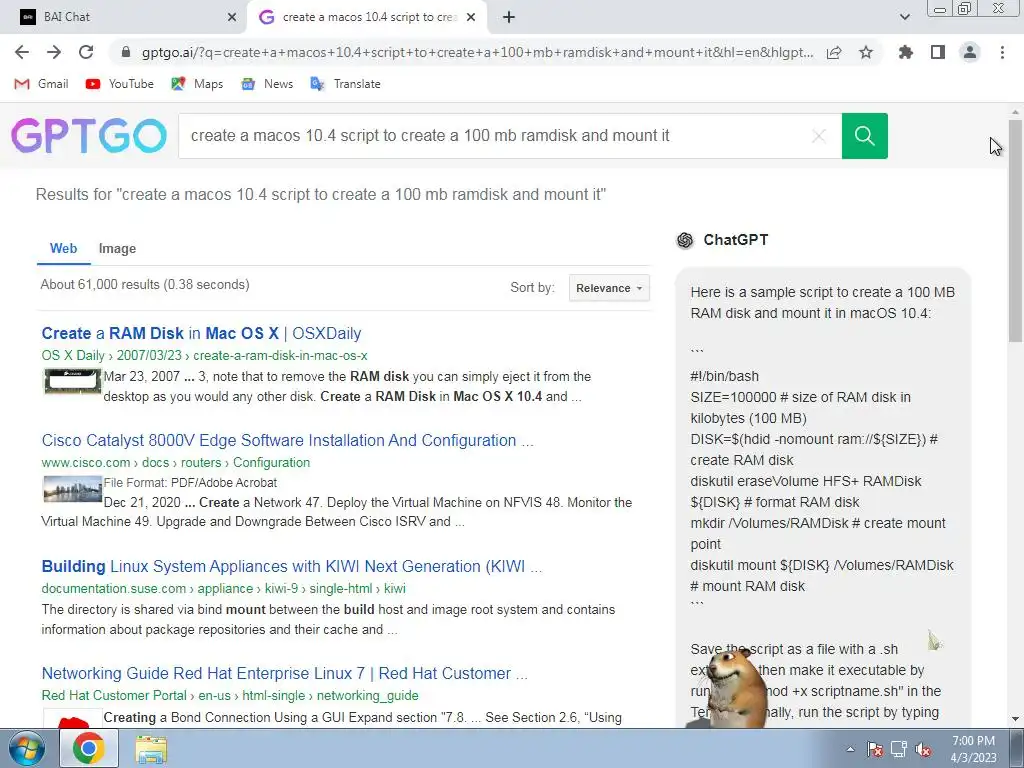Open the Windows Start button

tap(27, 748)
